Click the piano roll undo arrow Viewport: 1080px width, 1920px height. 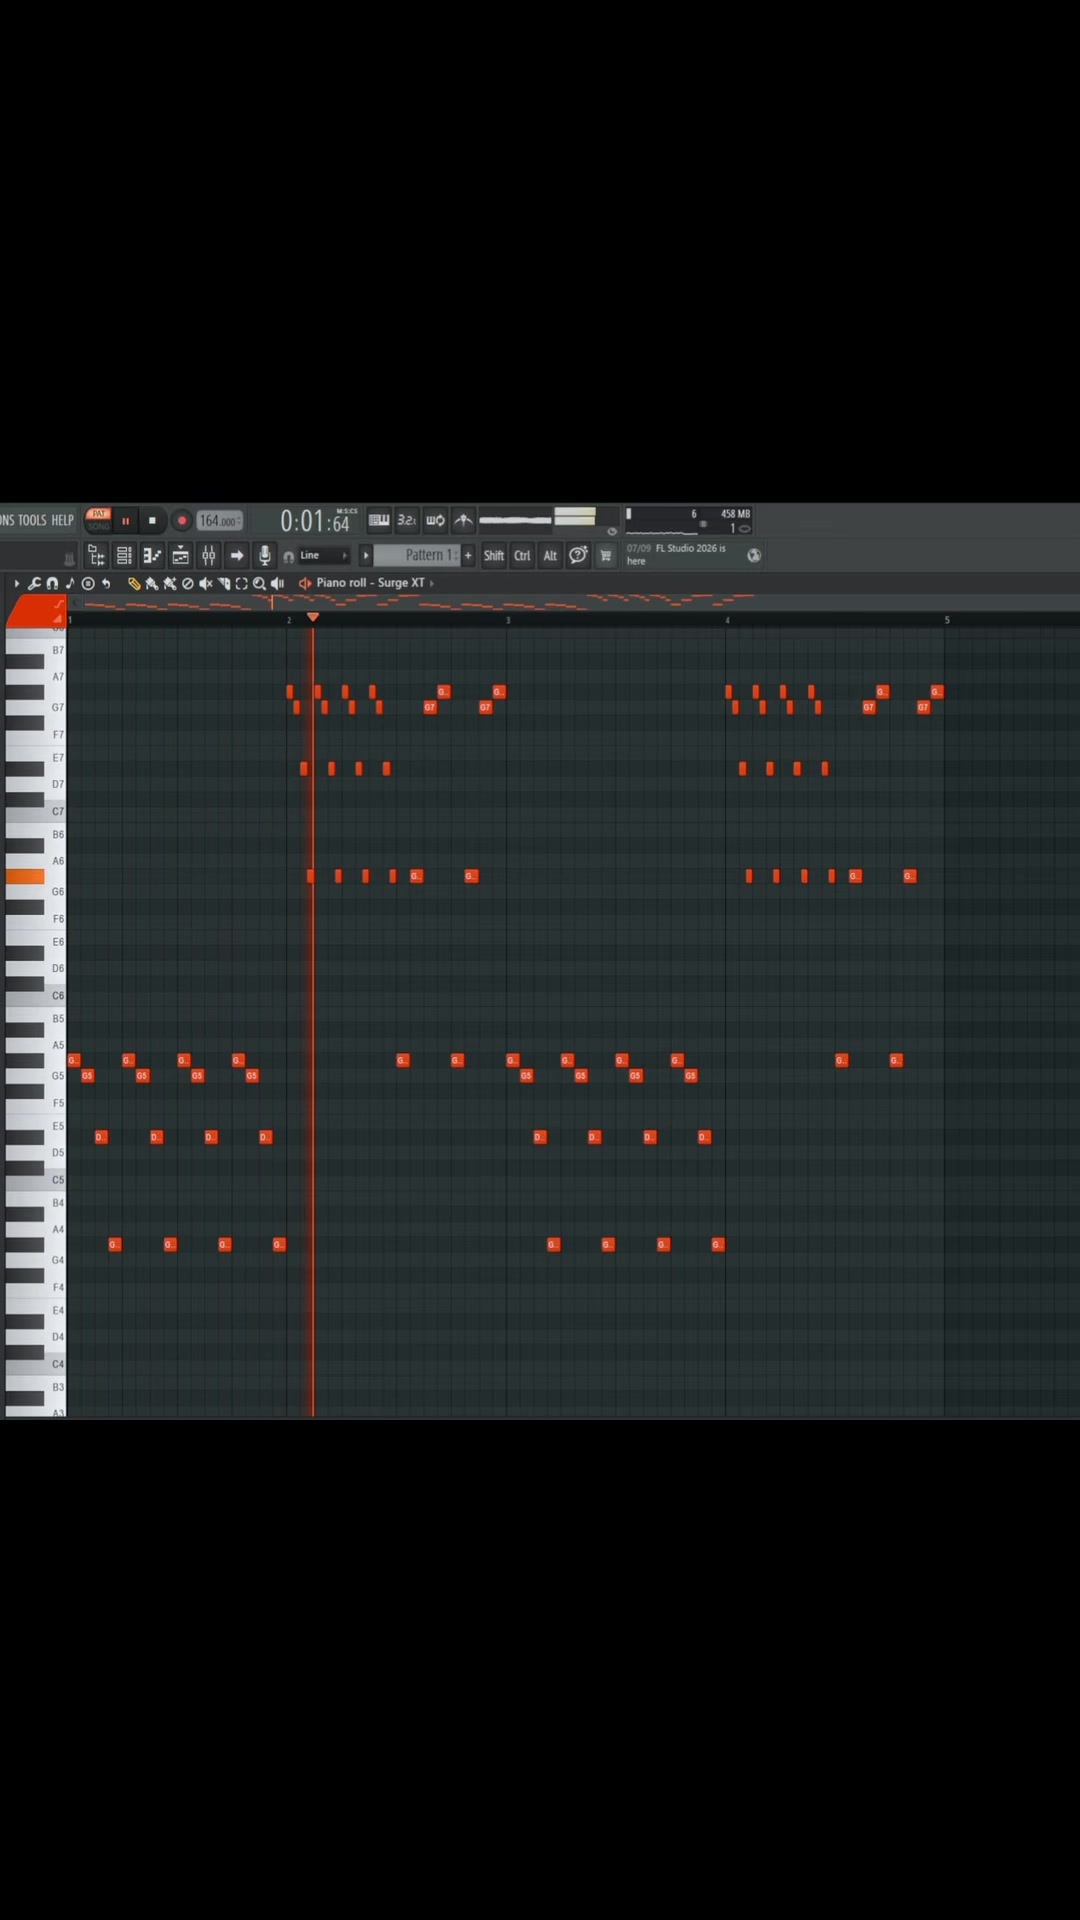[x=106, y=583]
